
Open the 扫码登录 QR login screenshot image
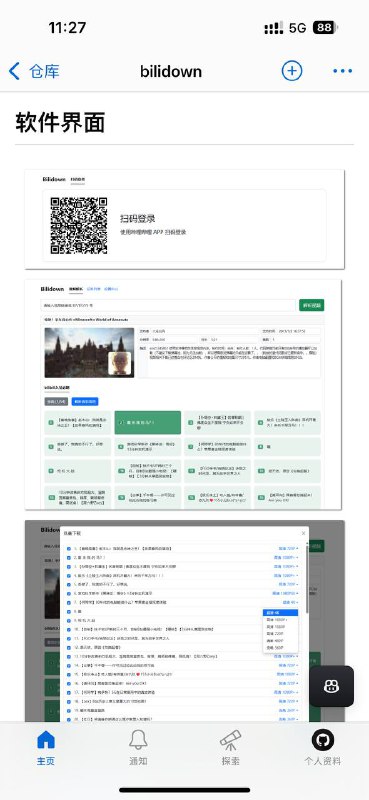coord(185,219)
